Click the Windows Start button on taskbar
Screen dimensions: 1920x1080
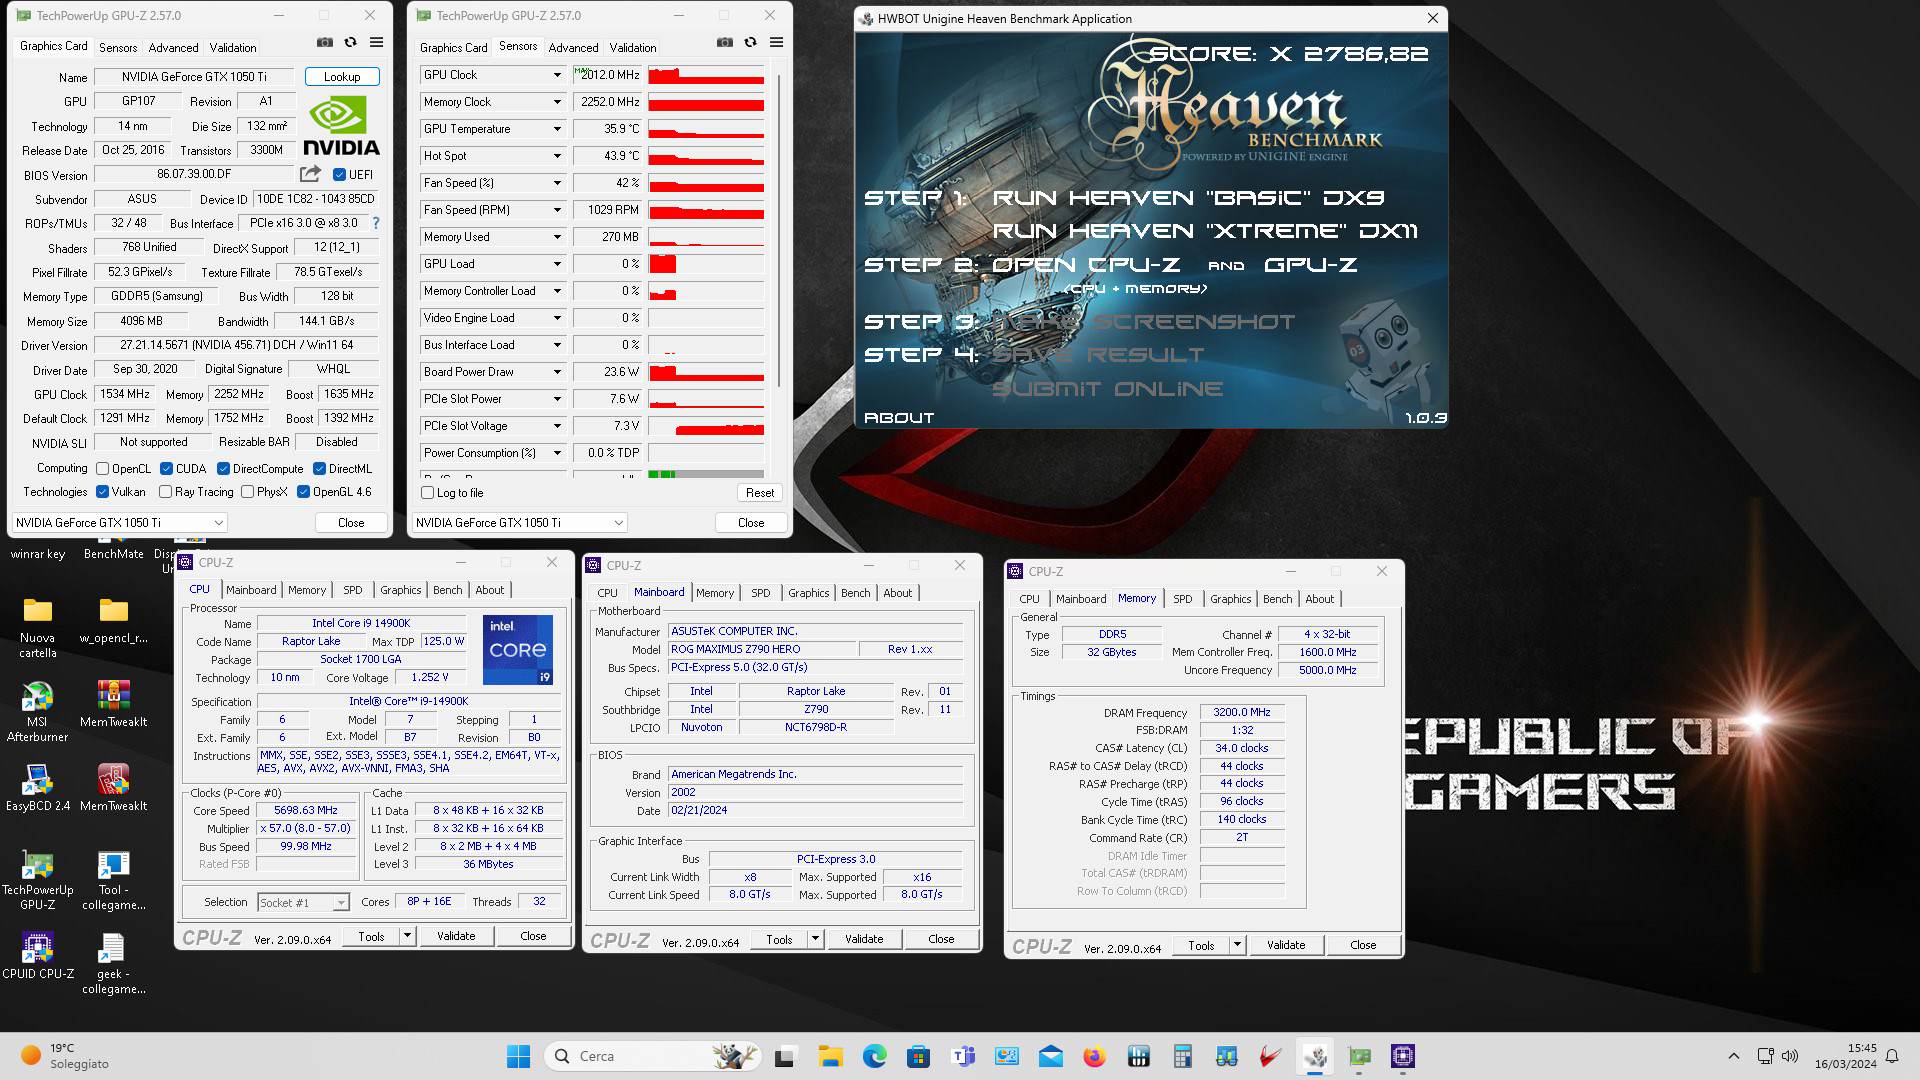pos(518,1056)
